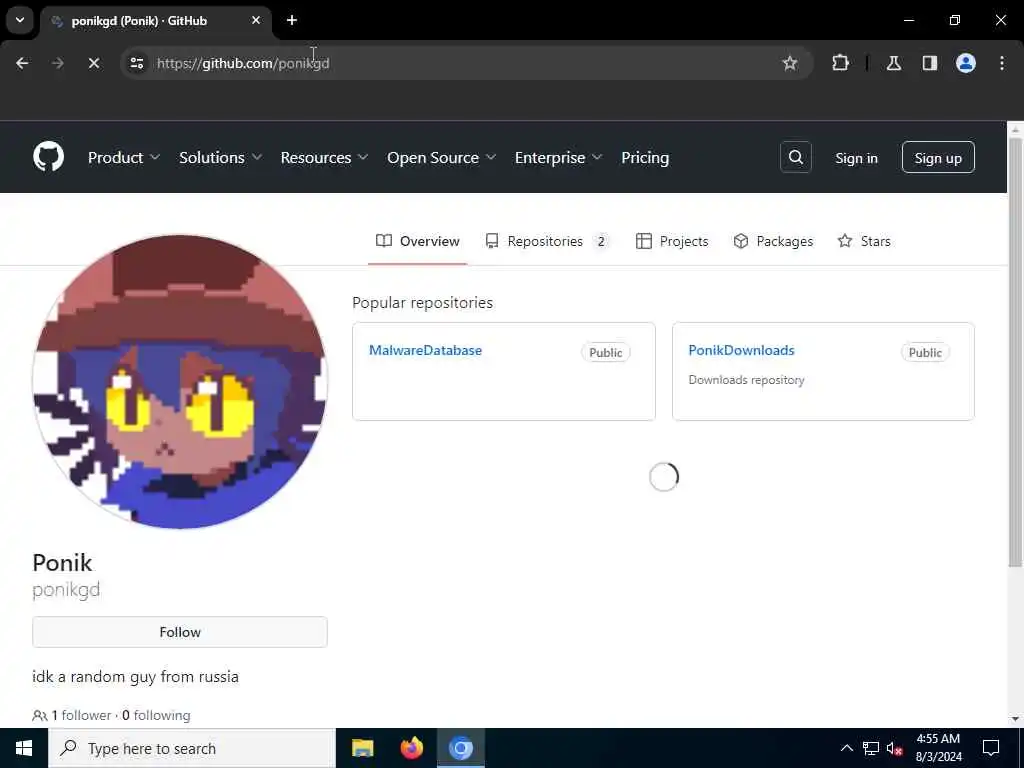Click the Sign in link
Screen dimensions: 1024x768
point(856,158)
